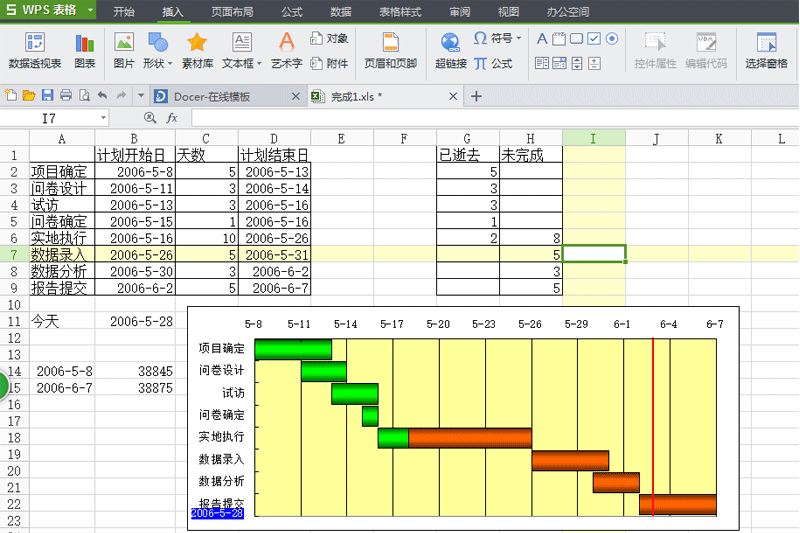Screen dimensions: 800x533
Task: Switch to the Docer-在线模板 document tab
Action: [212, 96]
